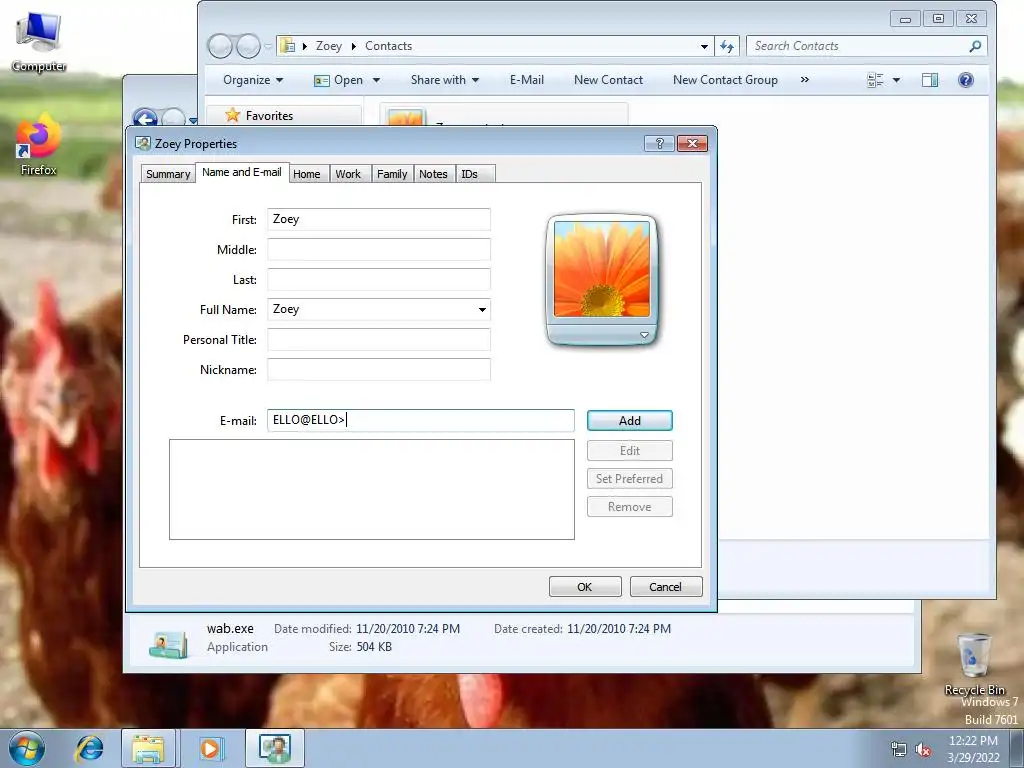Click the Favorites star in navigation pane
Viewport: 1024px width, 768px height.
(232, 115)
